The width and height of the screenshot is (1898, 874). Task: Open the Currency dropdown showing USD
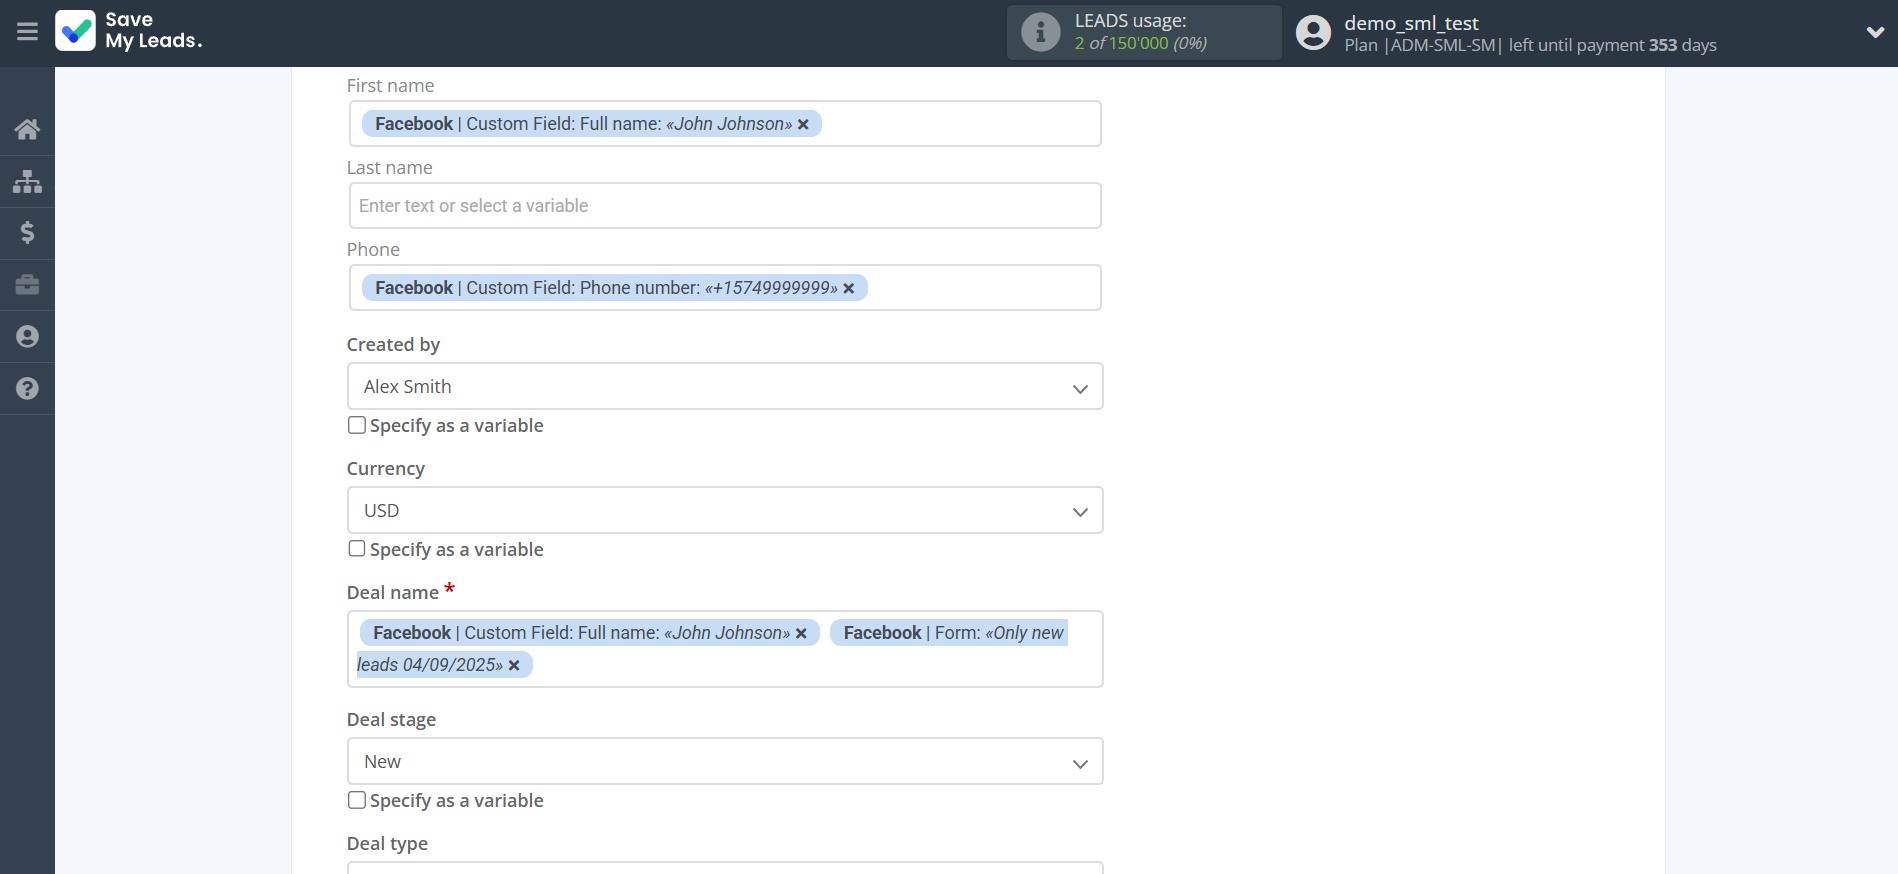tap(725, 511)
